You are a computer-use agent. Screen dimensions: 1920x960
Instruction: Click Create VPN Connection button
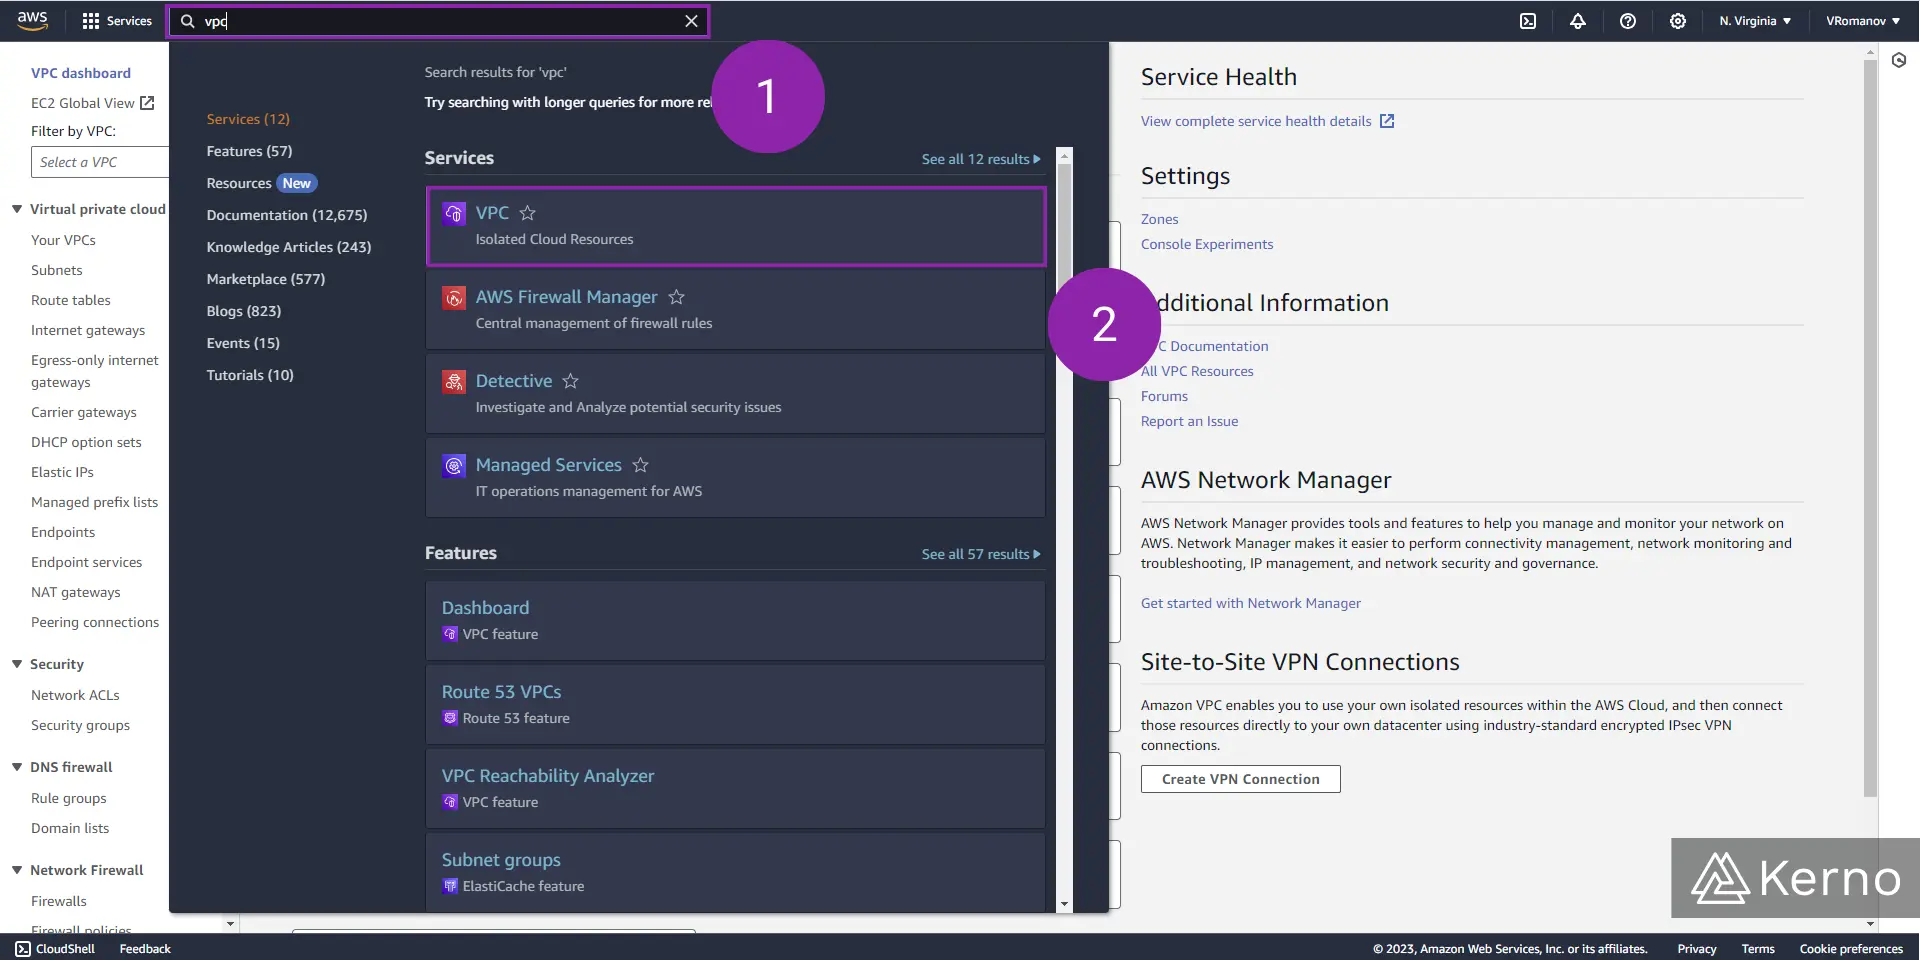coord(1240,779)
